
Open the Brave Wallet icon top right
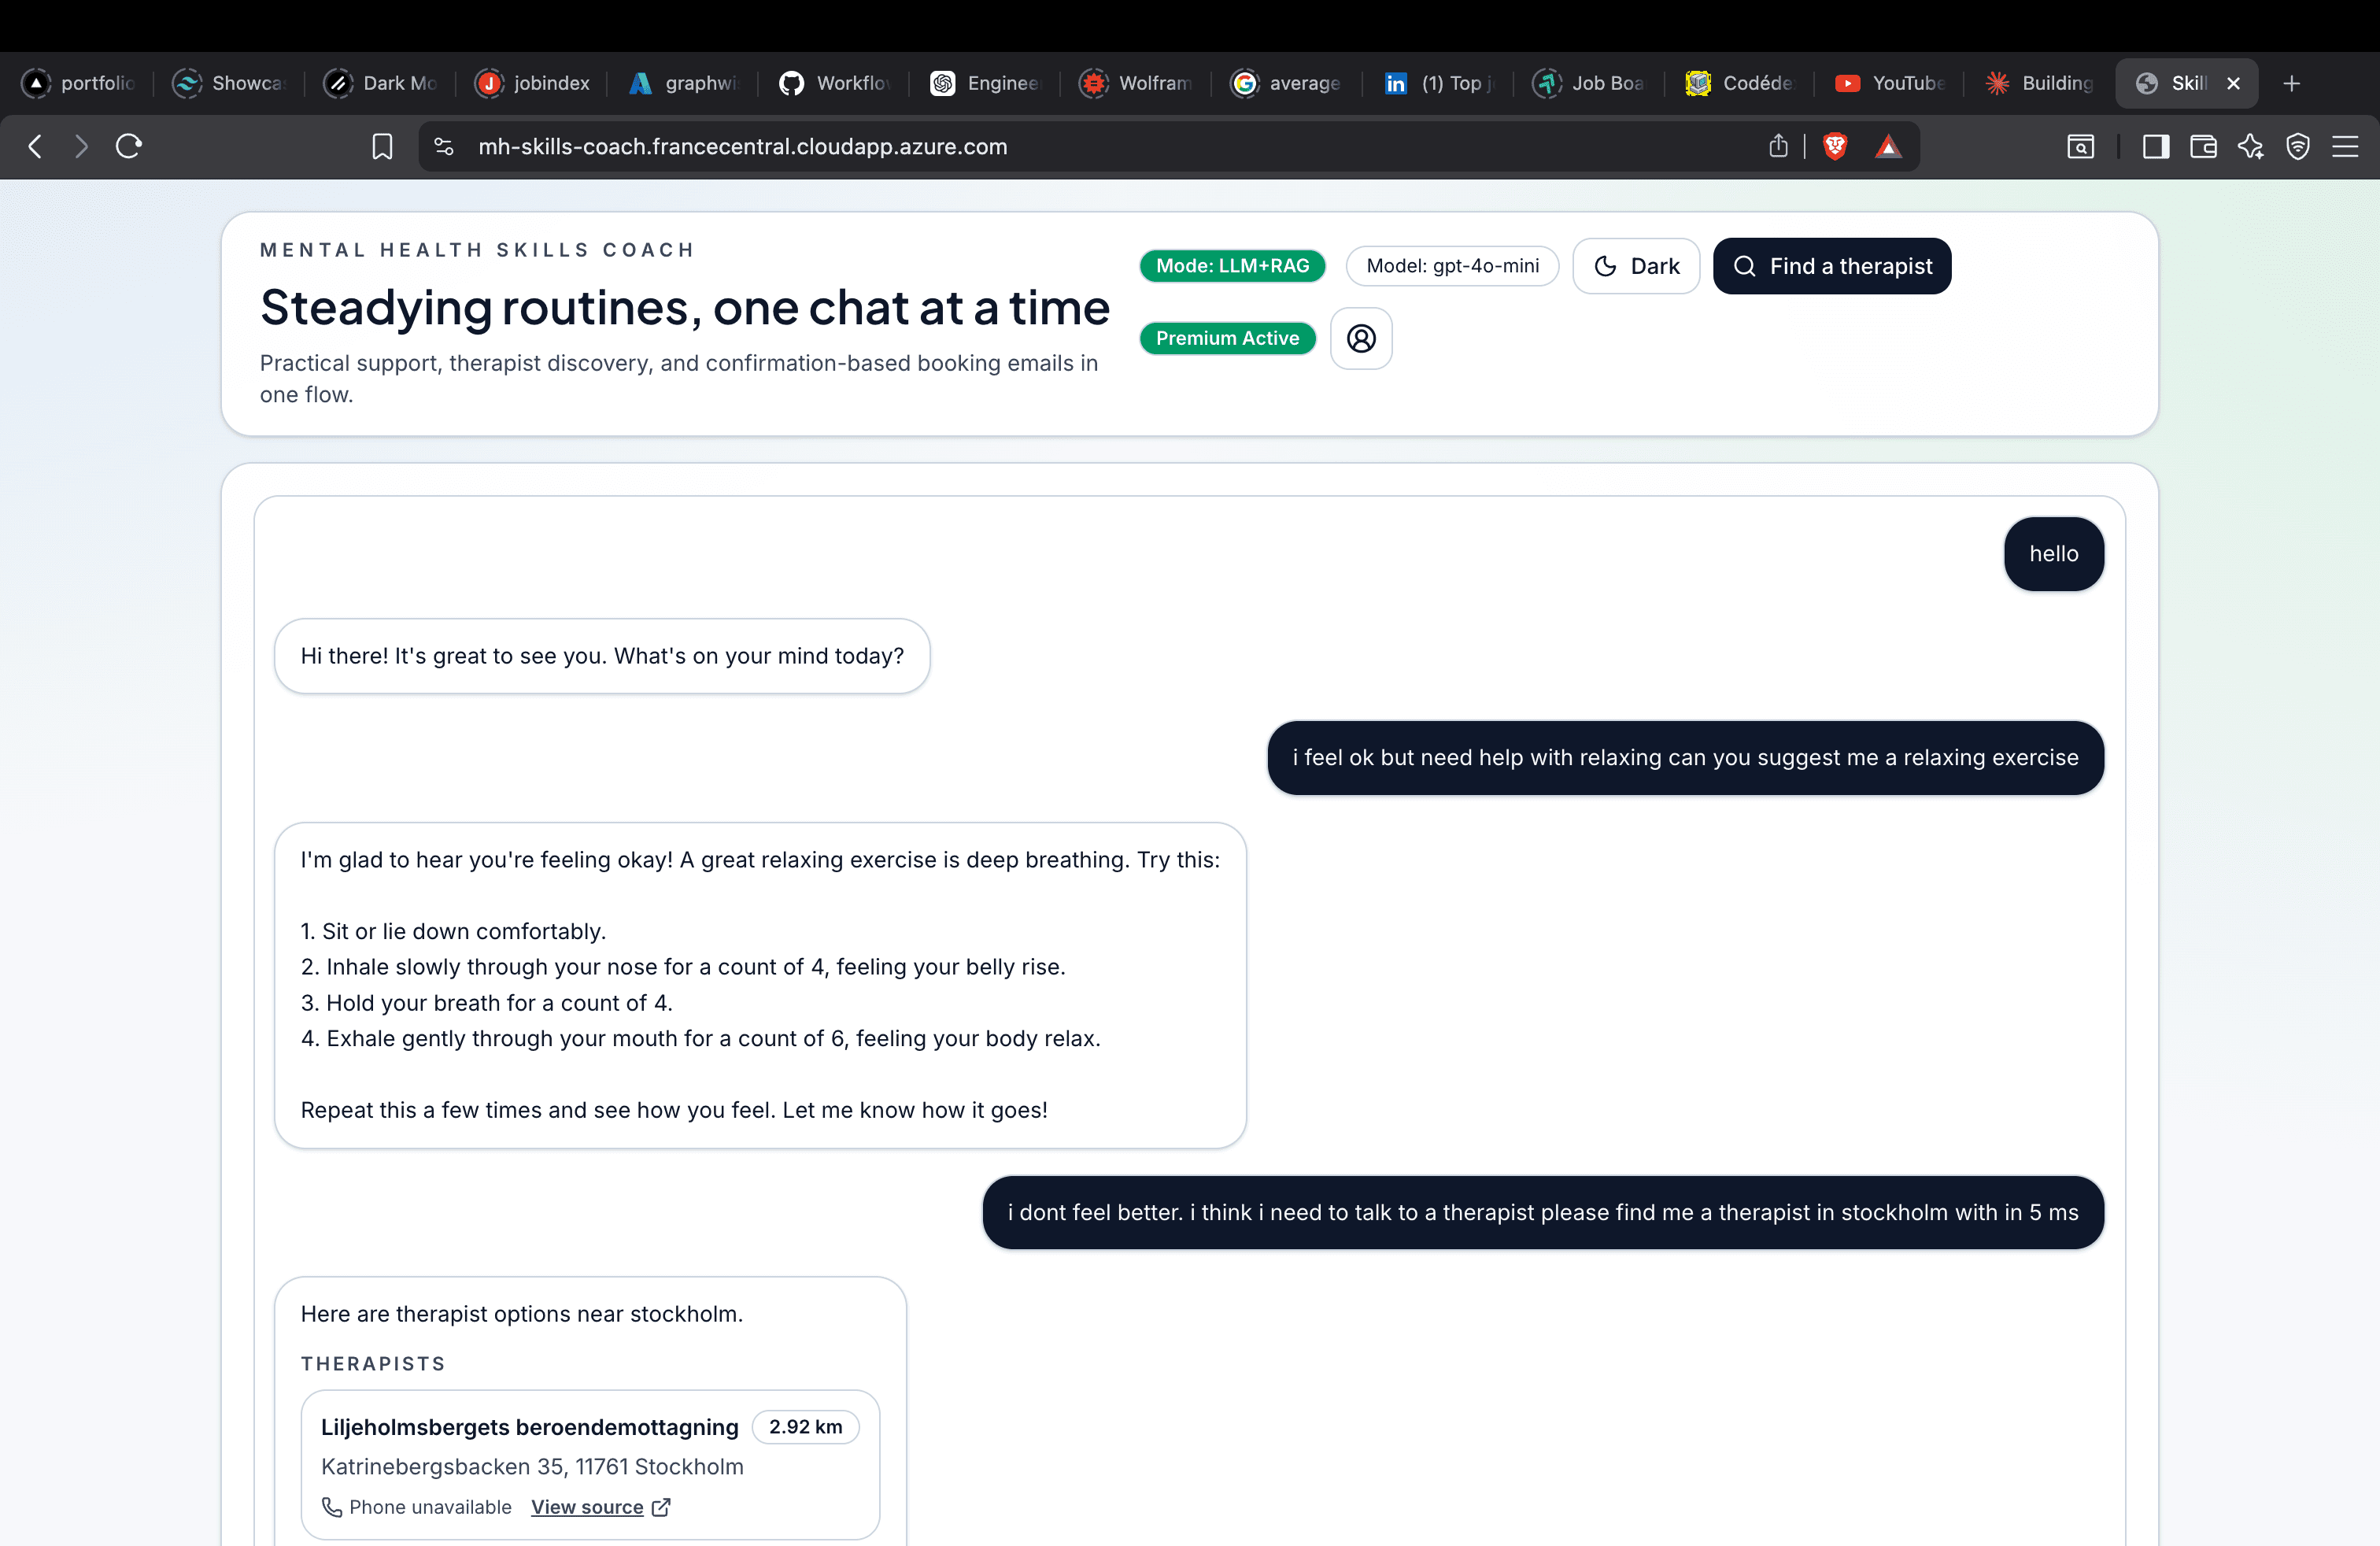point(2204,146)
